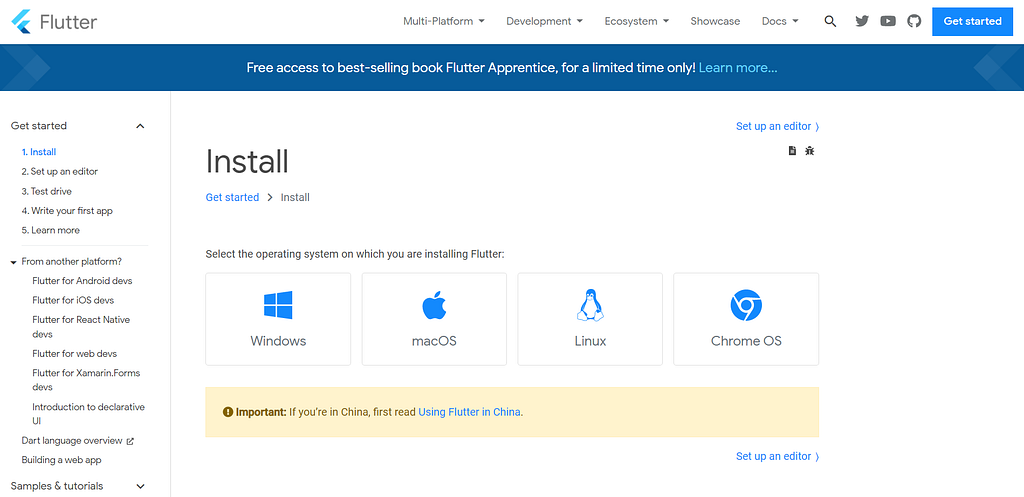The width and height of the screenshot is (1024, 497).
Task: Click the macOS card label
Action: click(434, 341)
